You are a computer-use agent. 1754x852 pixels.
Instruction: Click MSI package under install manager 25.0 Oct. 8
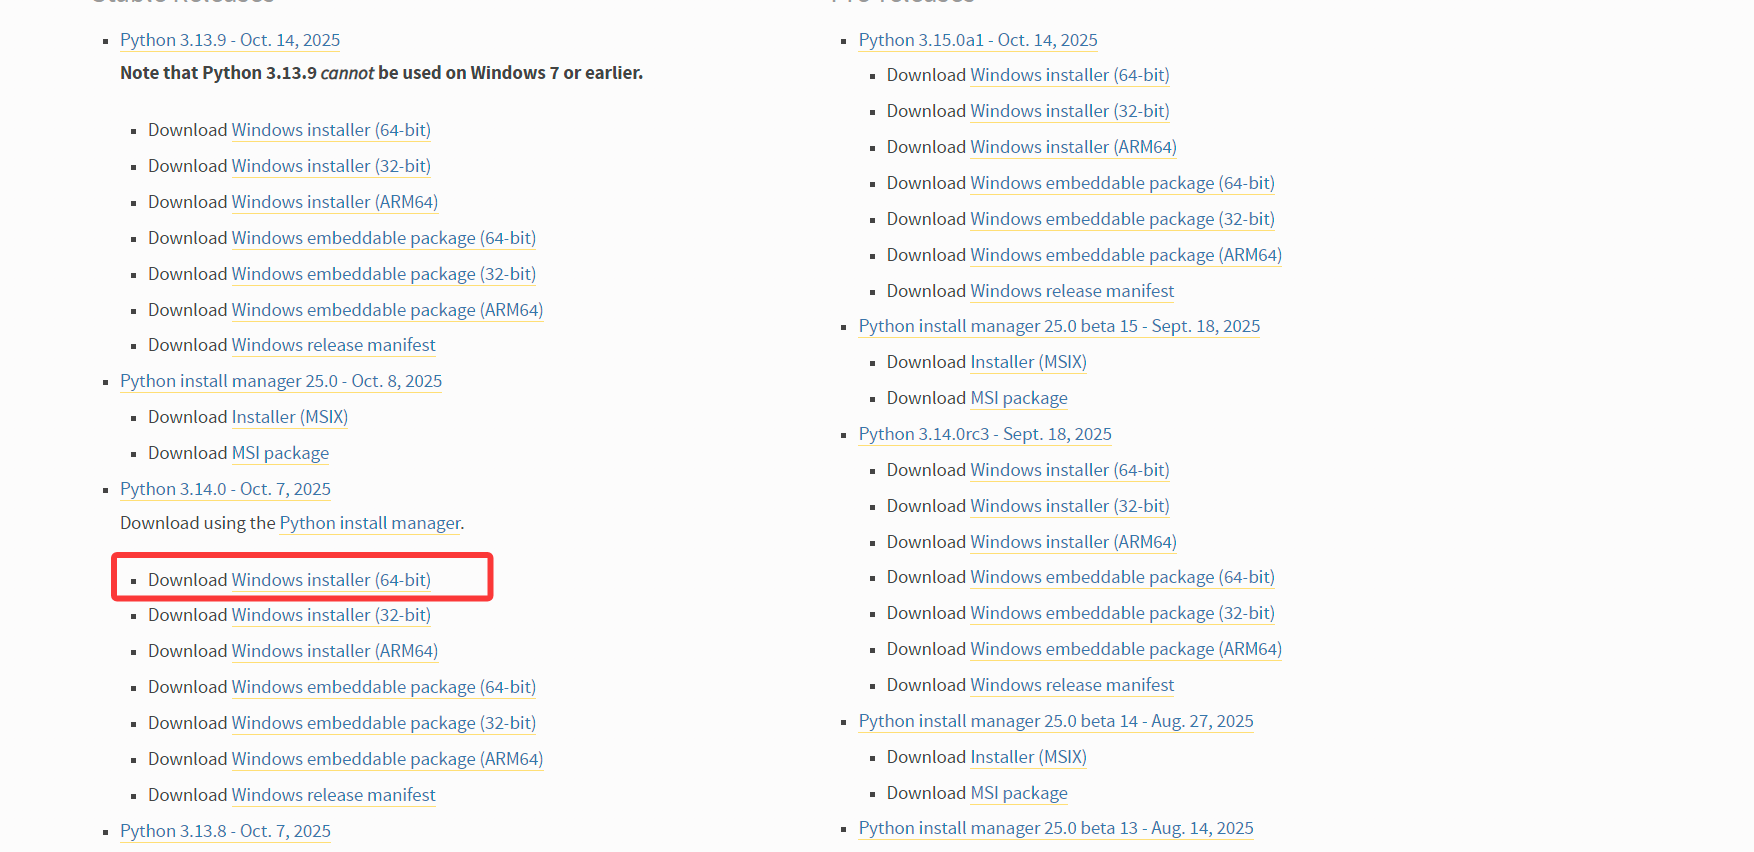point(280,453)
